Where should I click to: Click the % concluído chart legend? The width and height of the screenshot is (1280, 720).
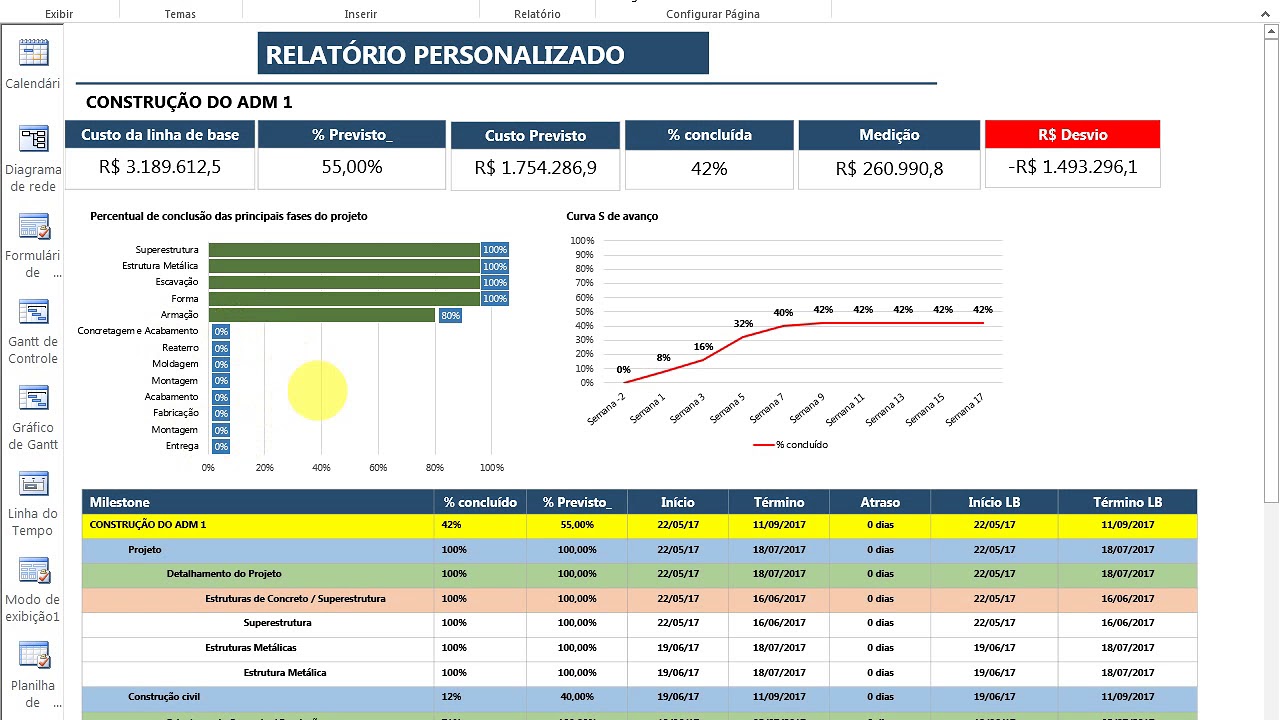tap(791, 445)
